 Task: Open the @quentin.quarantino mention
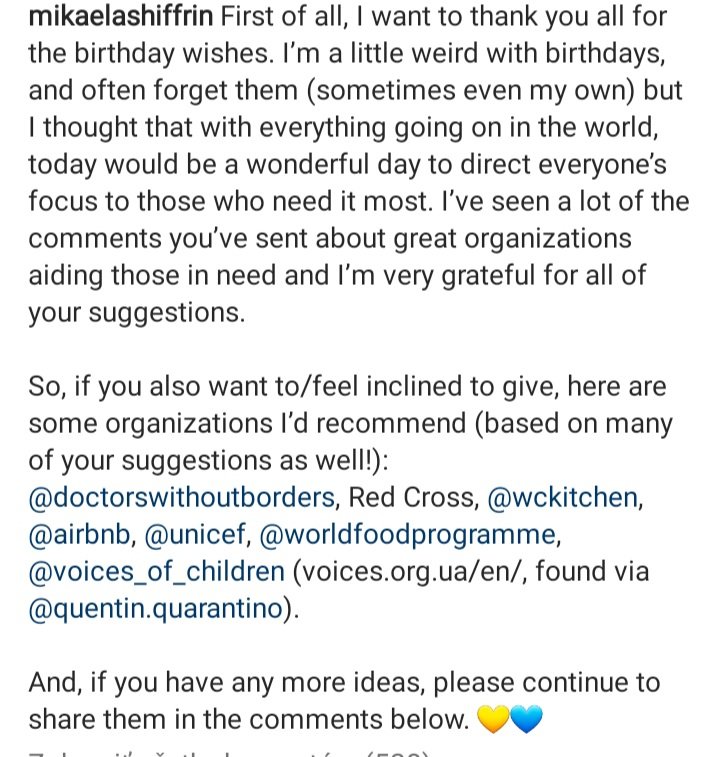tap(156, 610)
